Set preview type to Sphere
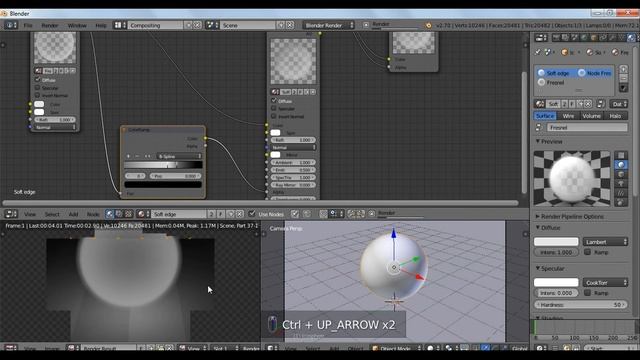The height and width of the screenshot is (360, 640). tap(621, 165)
